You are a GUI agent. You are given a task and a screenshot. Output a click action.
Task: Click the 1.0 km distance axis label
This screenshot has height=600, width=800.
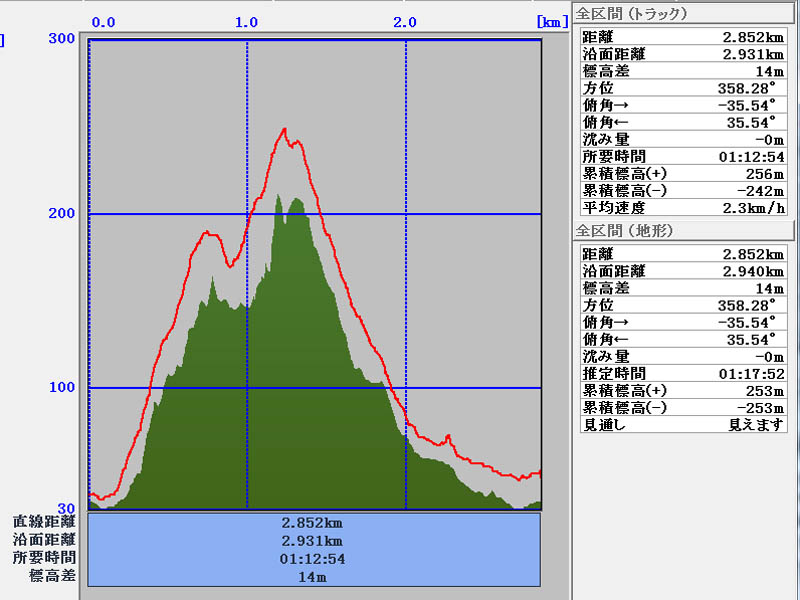(246, 21)
